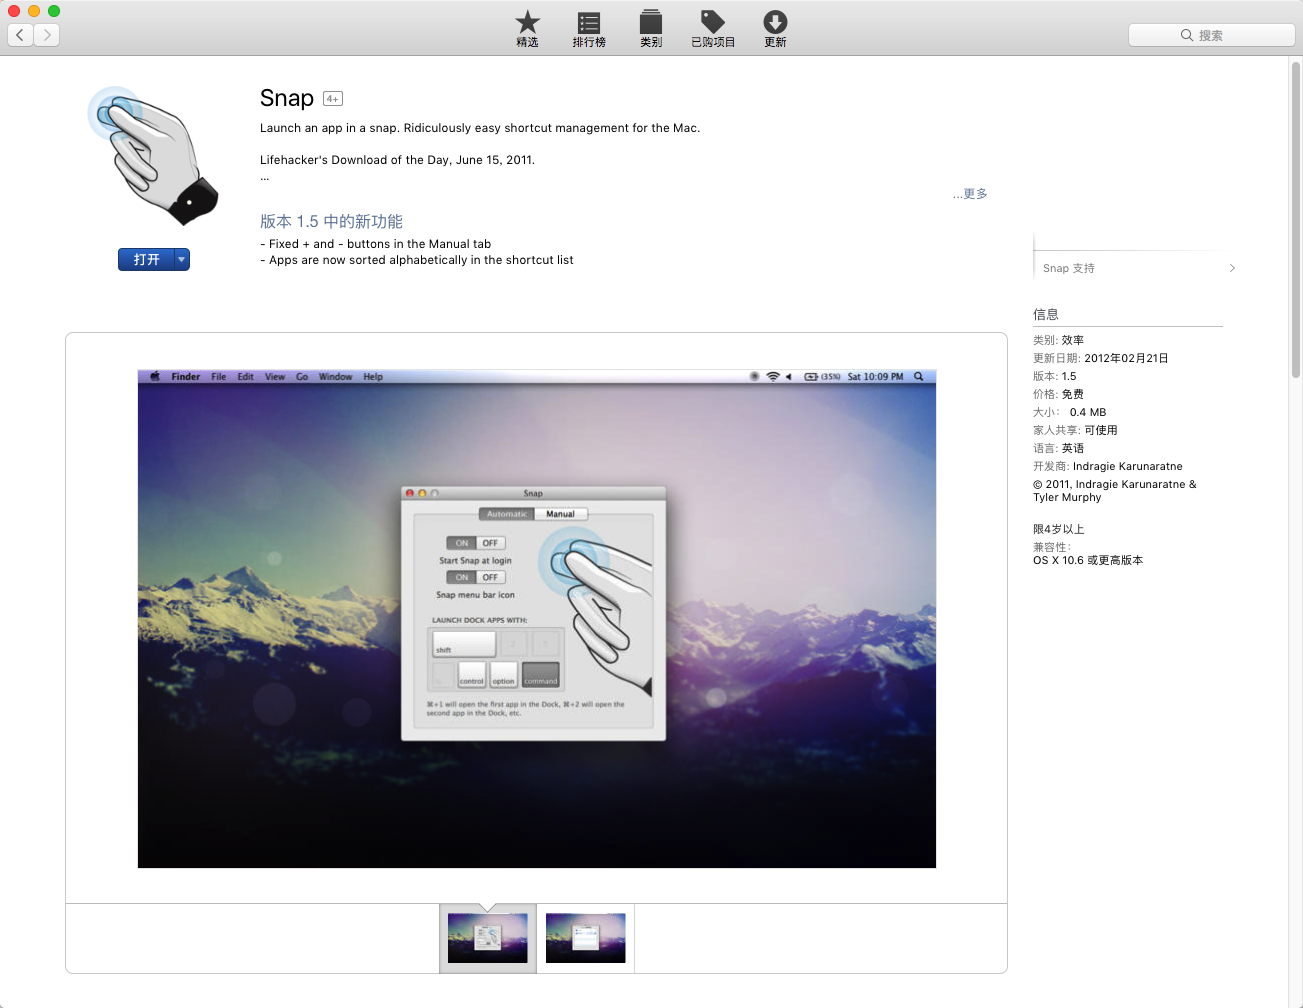Go back with the left arrow
Image resolution: width=1303 pixels, height=1008 pixels.
coord(20,35)
